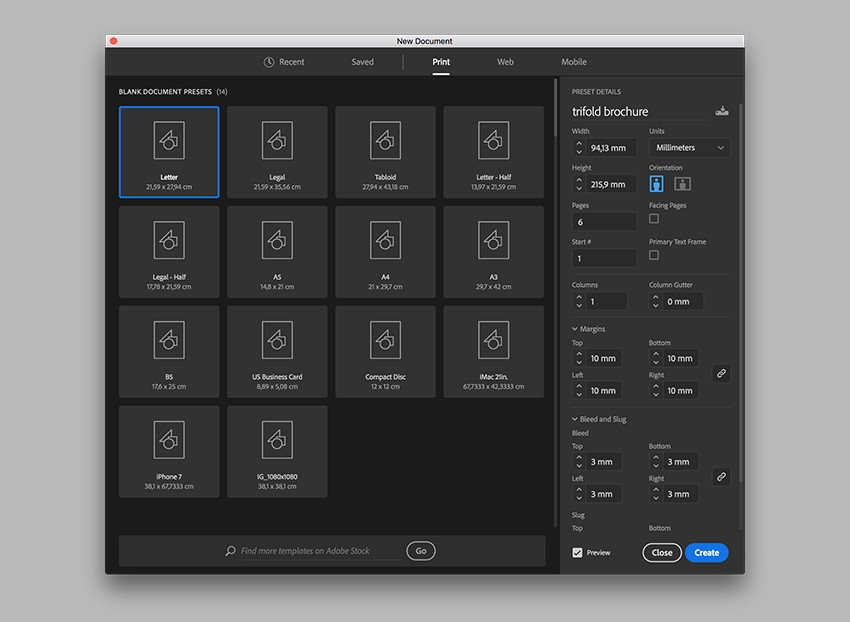Uncheck the Preview checkbox

click(x=577, y=553)
